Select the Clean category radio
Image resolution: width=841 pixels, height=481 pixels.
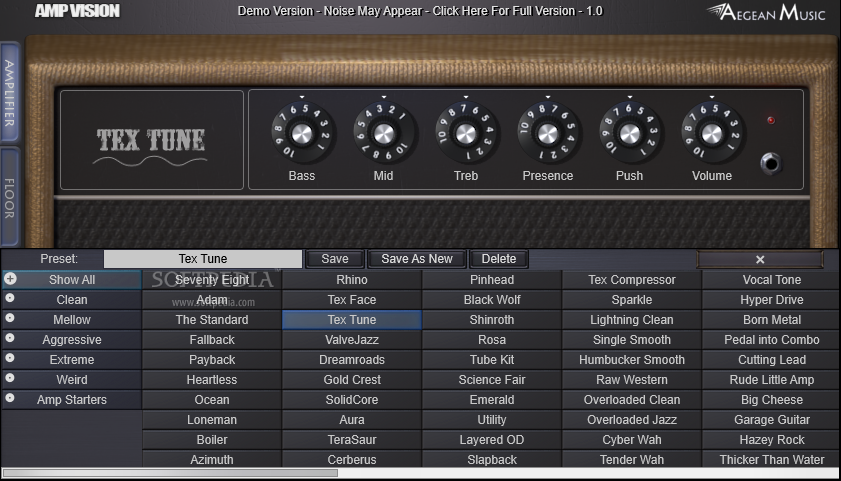click(10, 298)
